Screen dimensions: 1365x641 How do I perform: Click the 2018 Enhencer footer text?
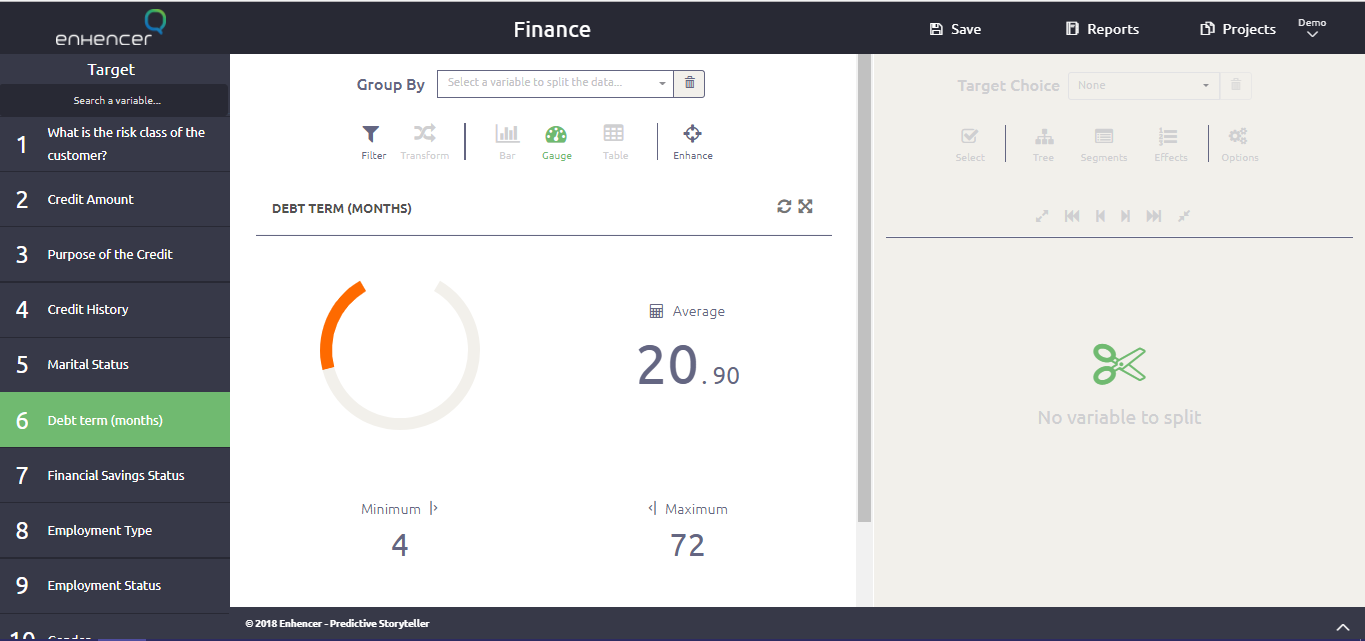click(x=337, y=624)
